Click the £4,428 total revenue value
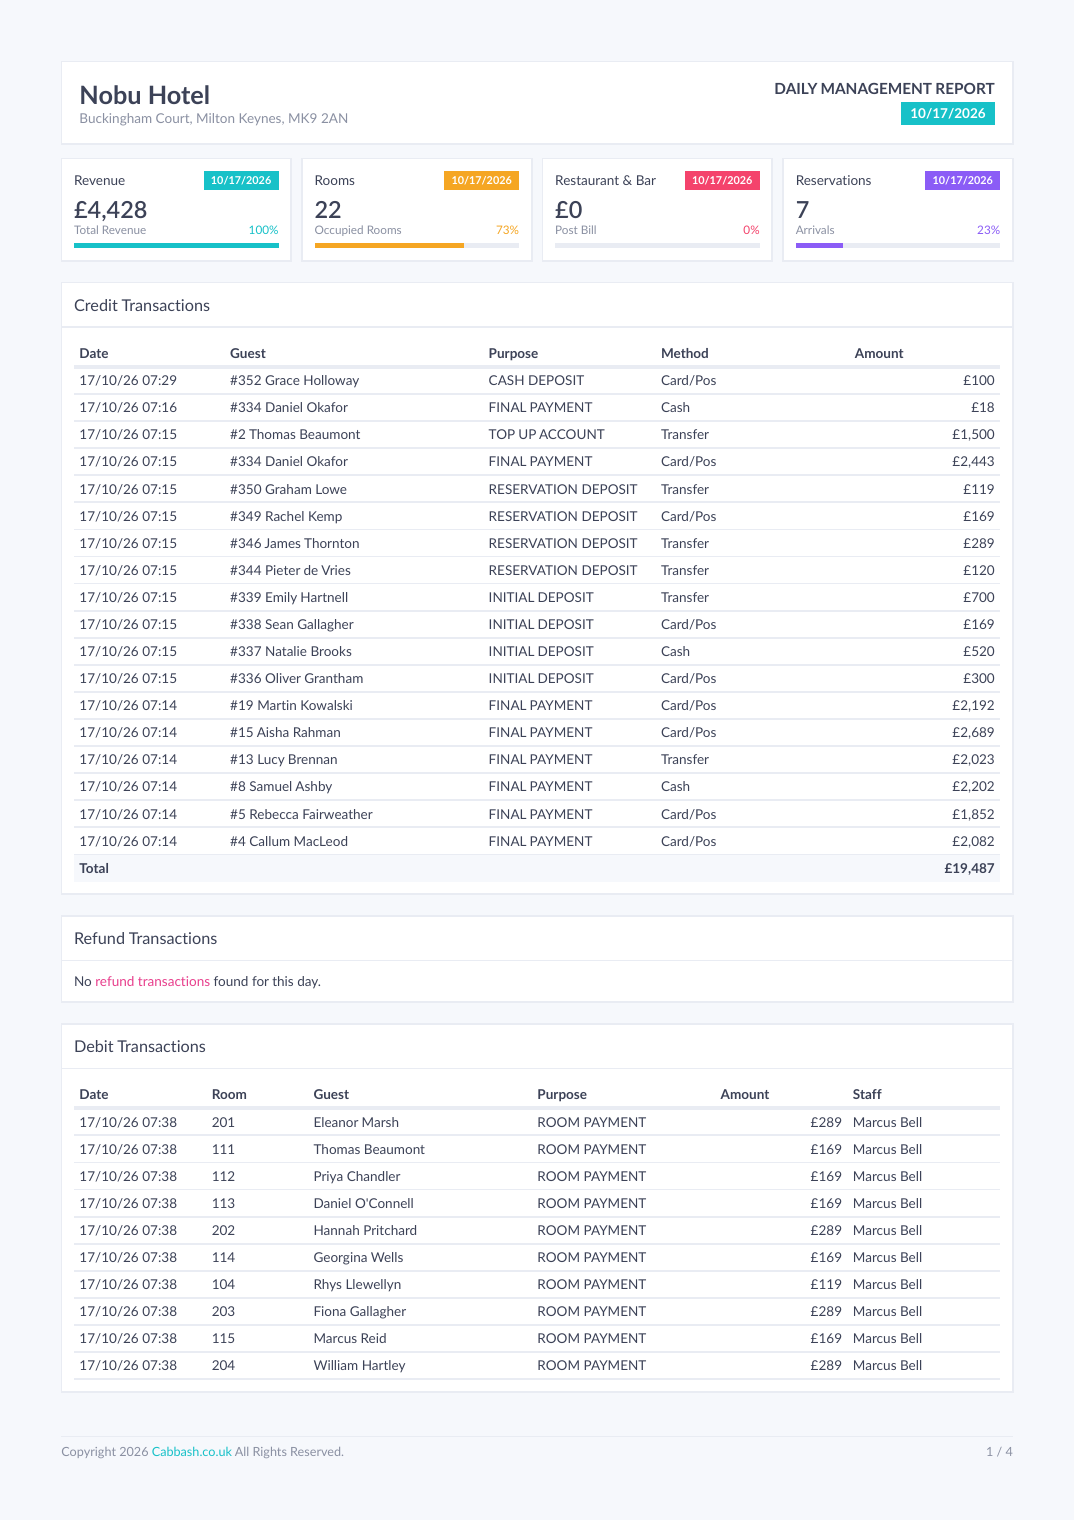Viewport: 1075px width, 1521px height. [111, 210]
